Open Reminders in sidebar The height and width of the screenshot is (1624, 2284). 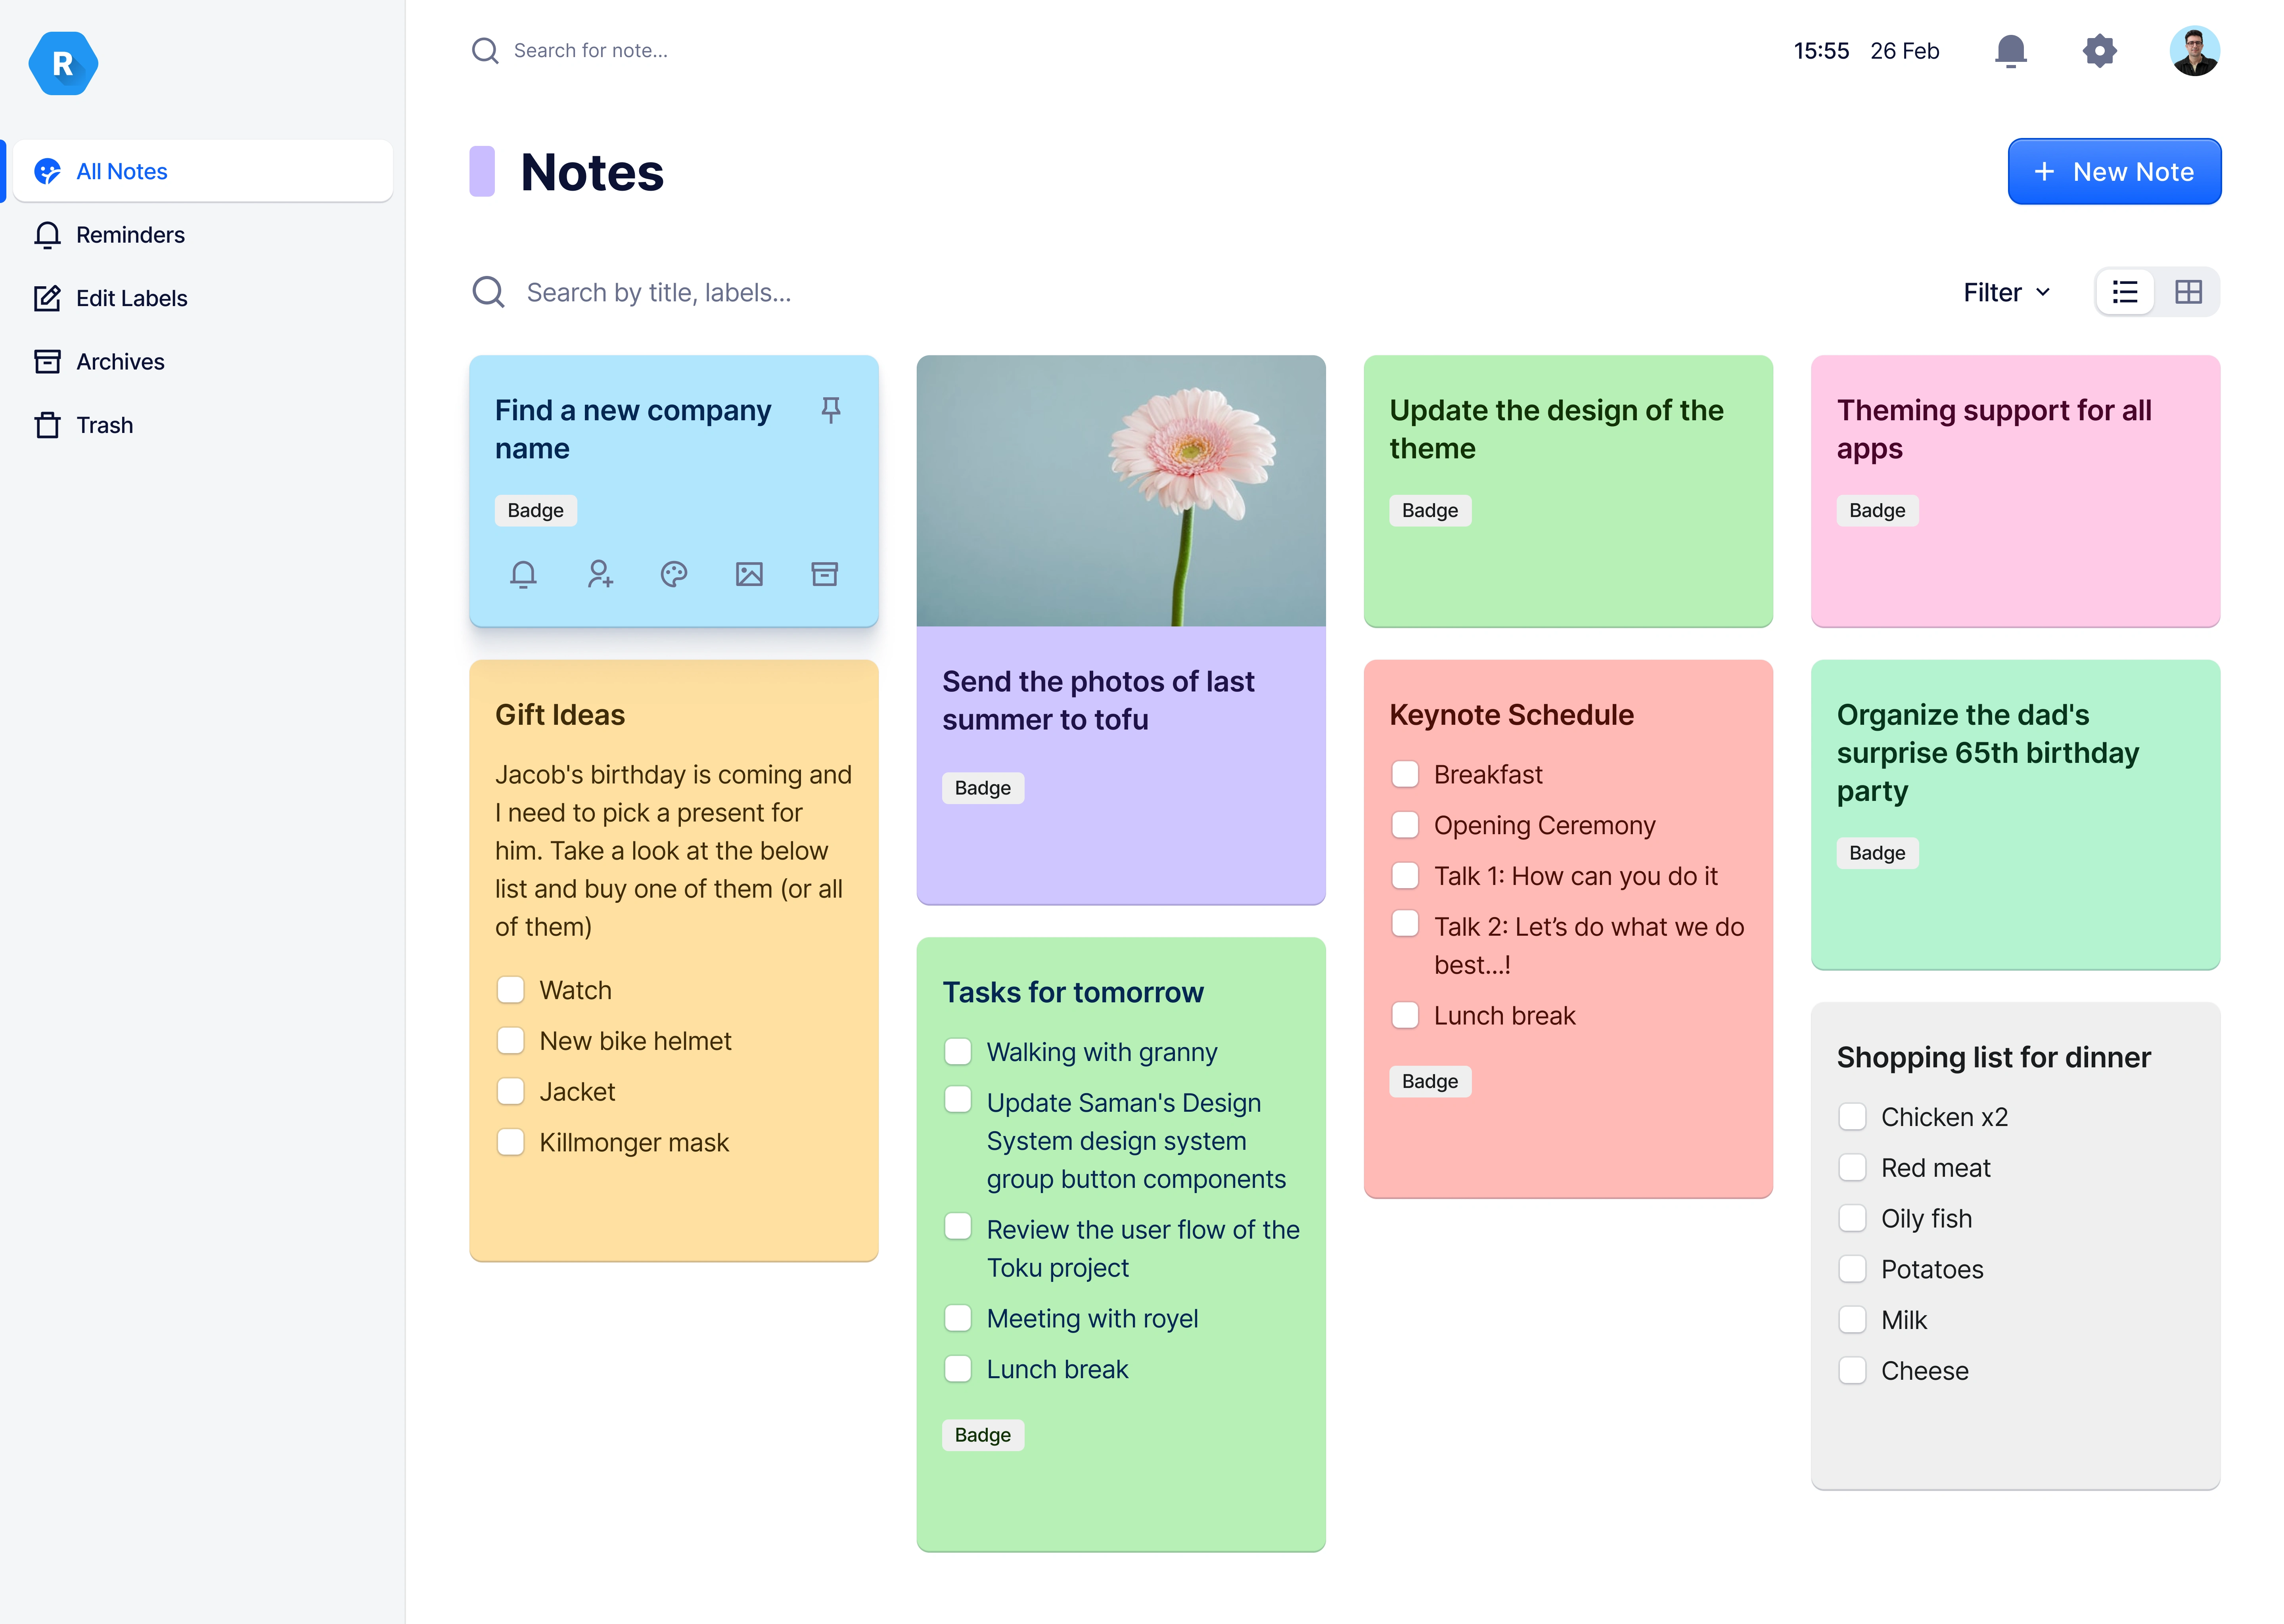tap(203, 235)
